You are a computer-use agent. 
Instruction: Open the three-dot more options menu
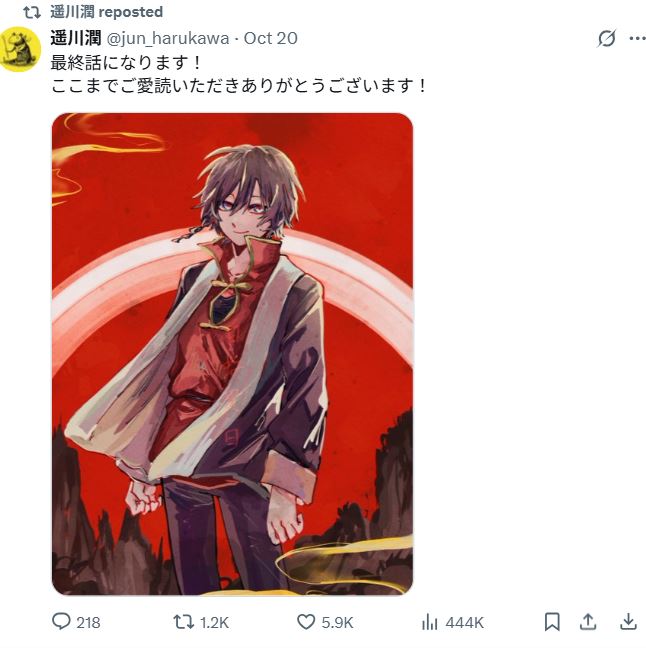point(637,38)
